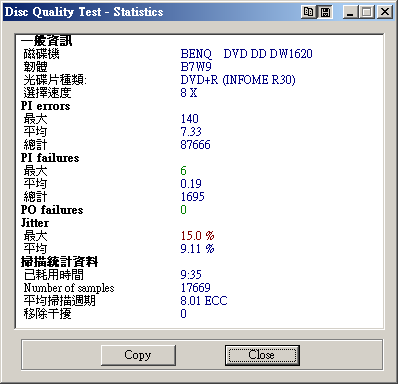Close the window with the X button
Image resolution: width=398 pixels, height=384 pixels.
(x=385, y=12)
